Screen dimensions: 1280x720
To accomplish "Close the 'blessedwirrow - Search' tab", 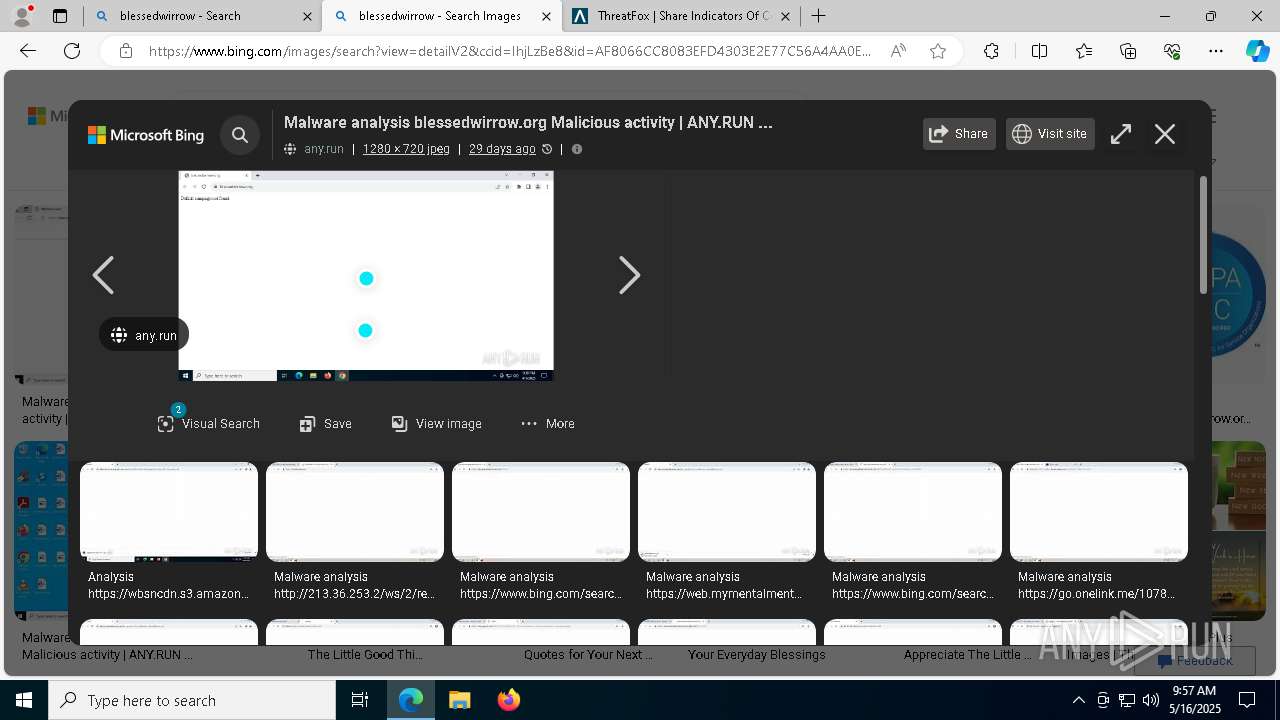I will (307, 16).
